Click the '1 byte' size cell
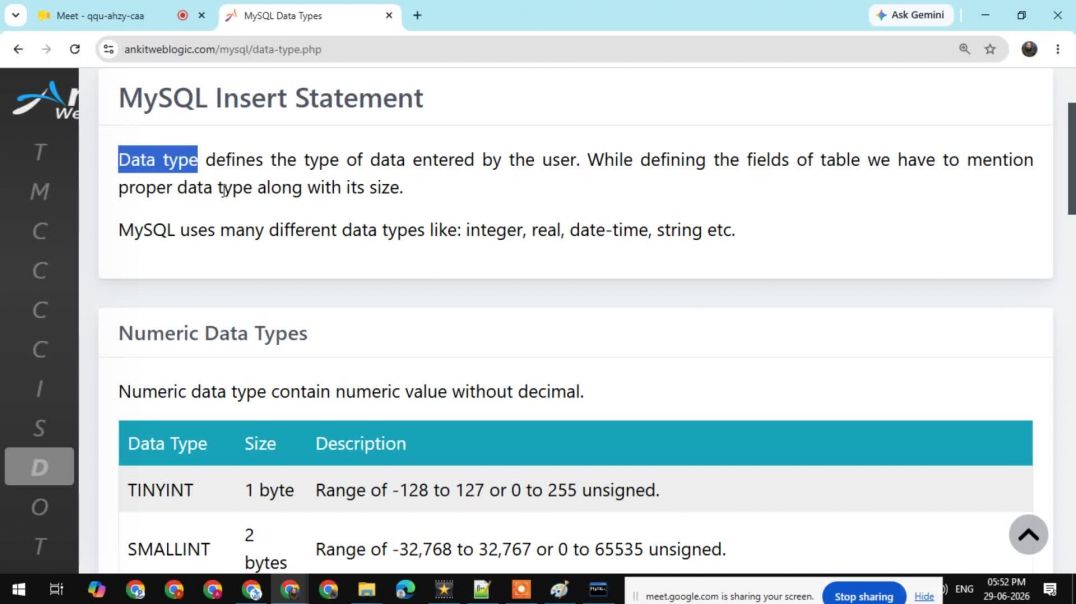 coord(269,490)
